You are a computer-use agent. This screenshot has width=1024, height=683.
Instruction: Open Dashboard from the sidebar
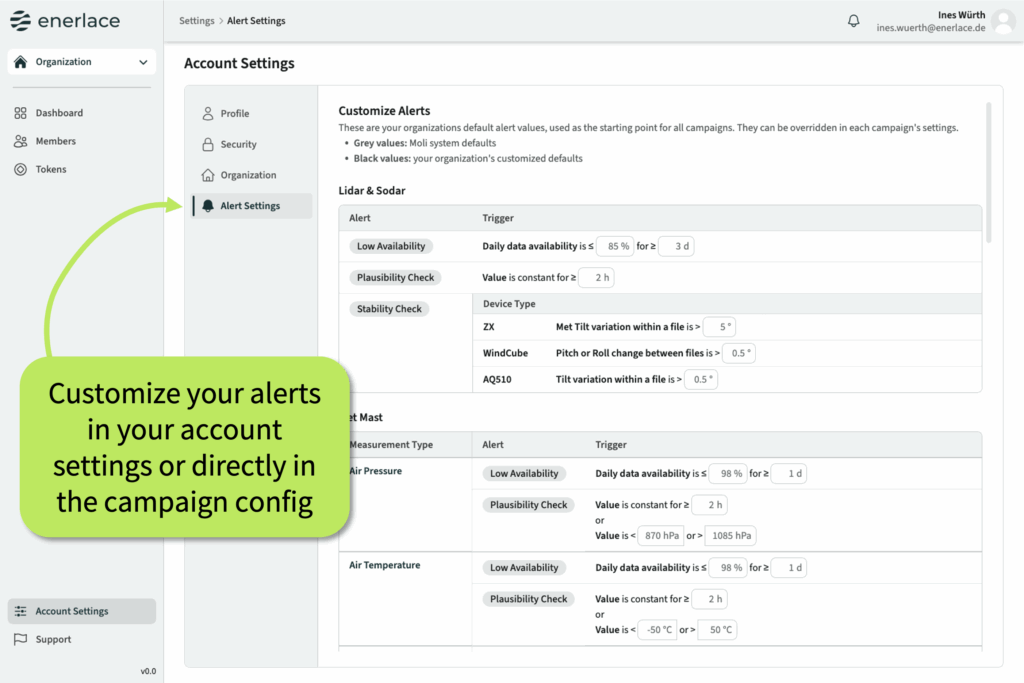point(58,113)
